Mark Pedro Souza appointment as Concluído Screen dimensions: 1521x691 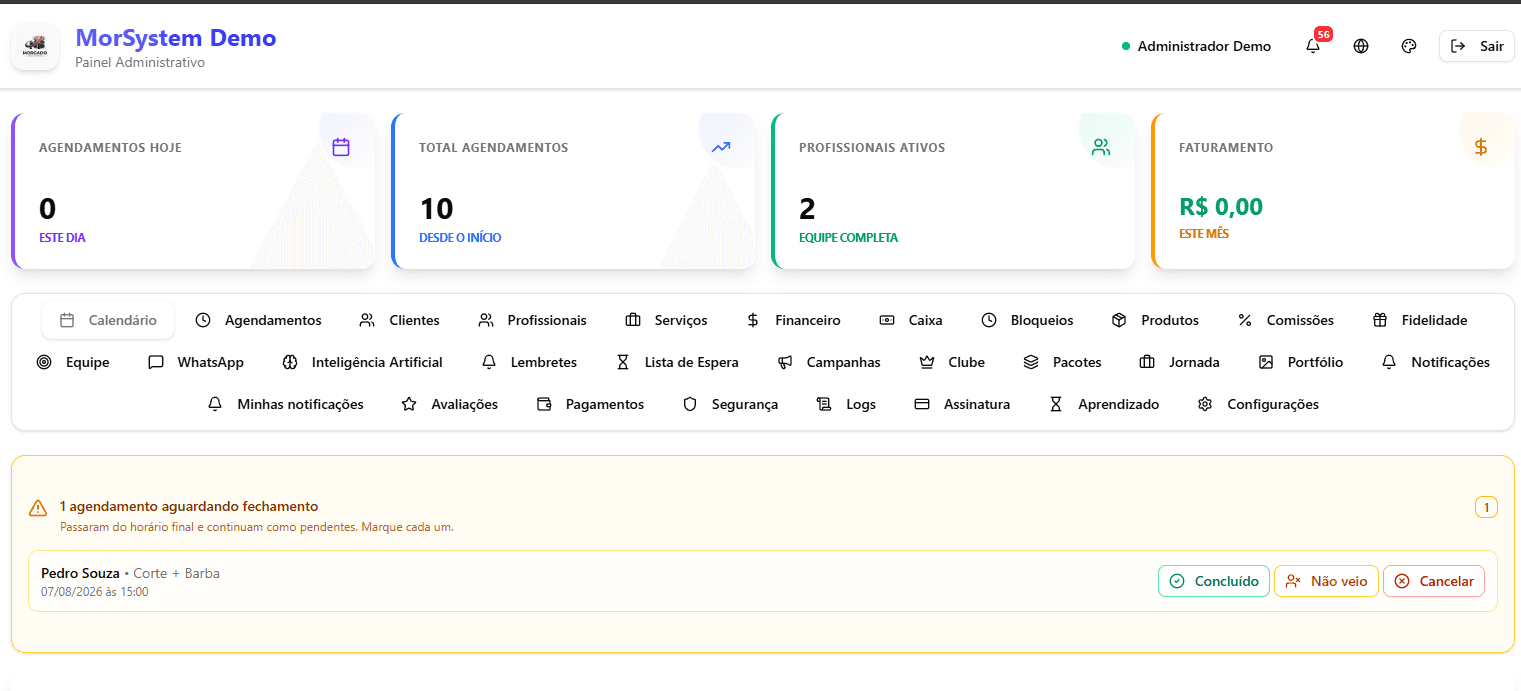pos(1214,581)
